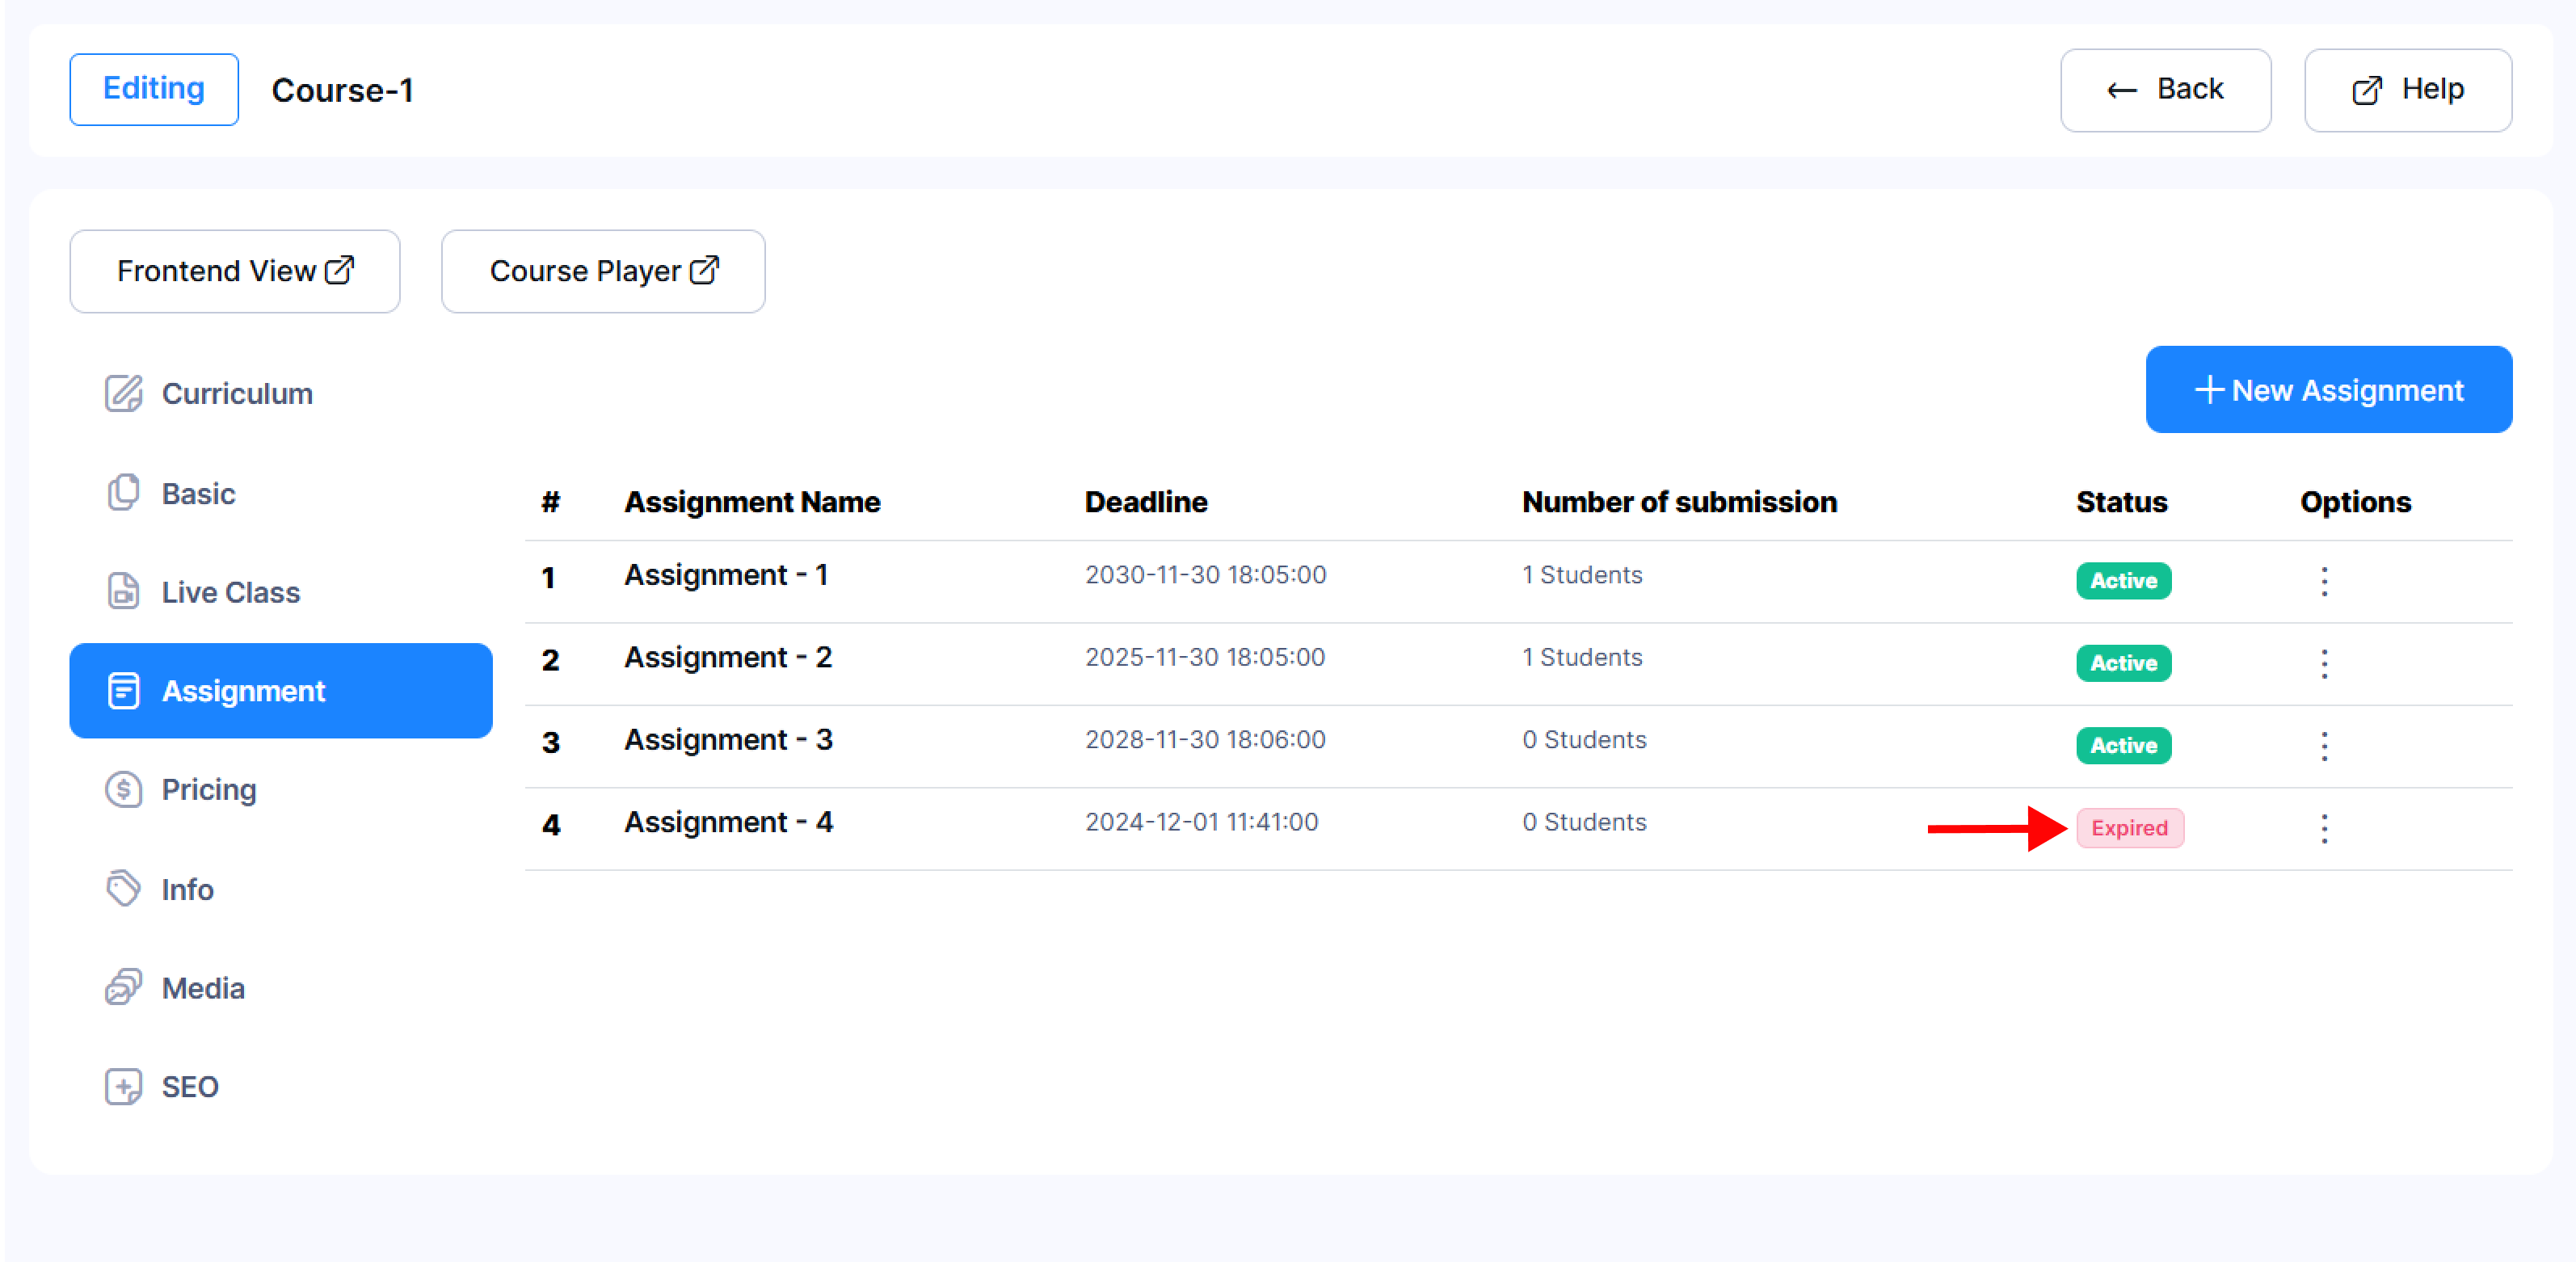
Task: Click the Curriculum pencil icon in sidebar
Action: coord(123,393)
